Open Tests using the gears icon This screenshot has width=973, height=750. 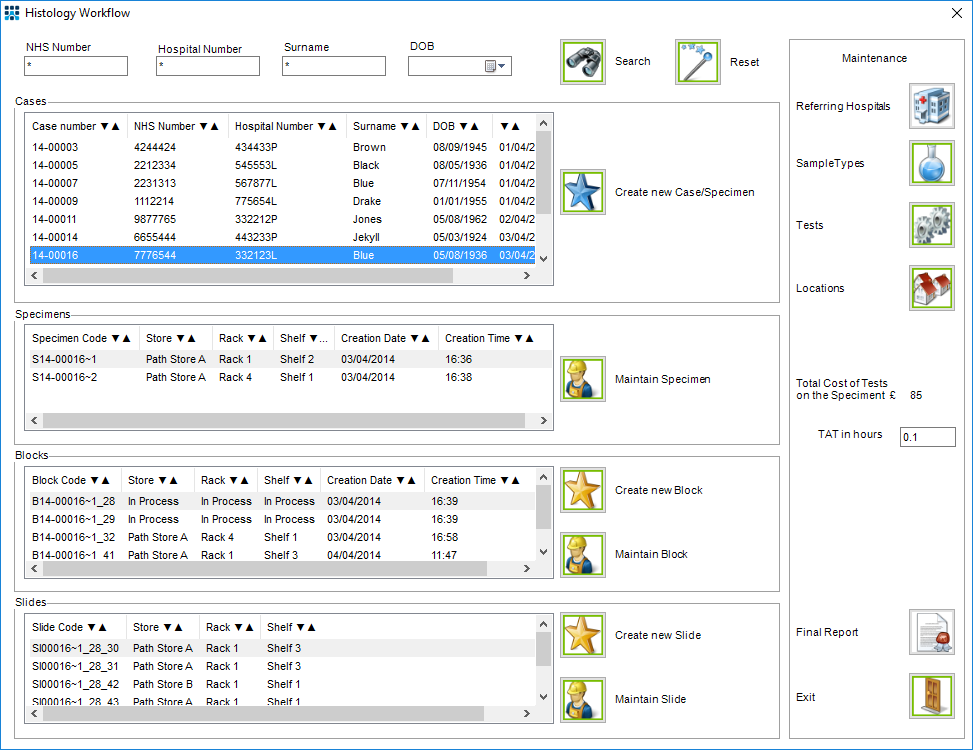tap(931, 225)
